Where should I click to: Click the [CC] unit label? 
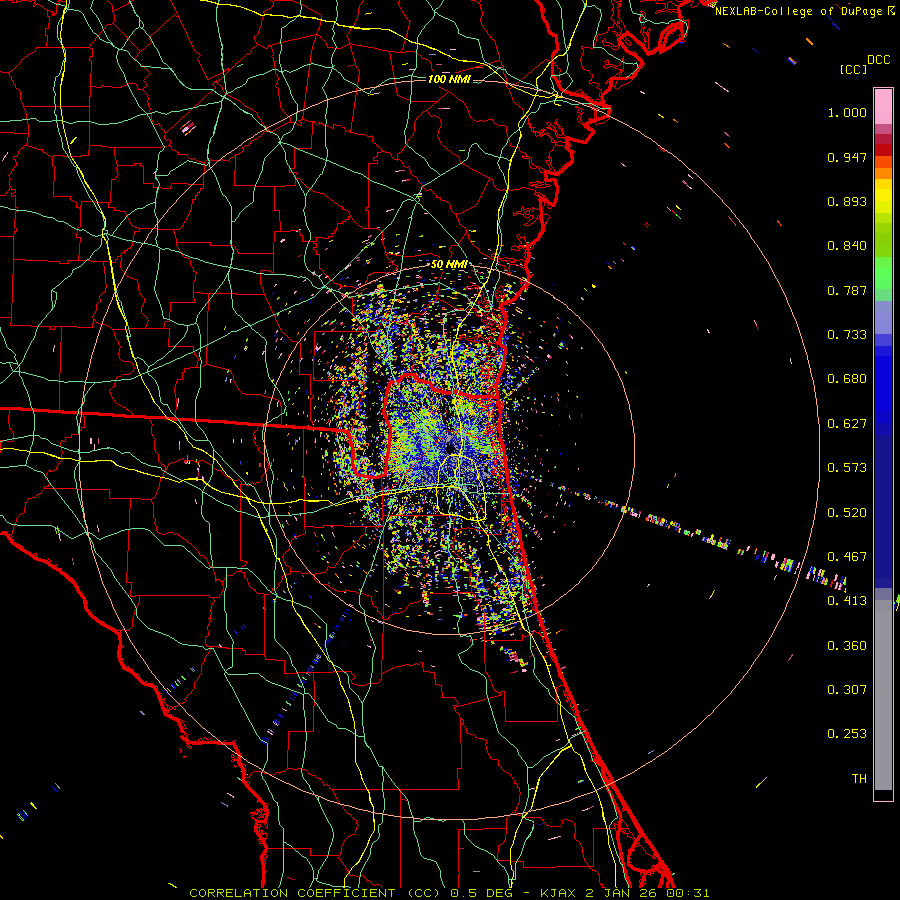tap(853, 69)
